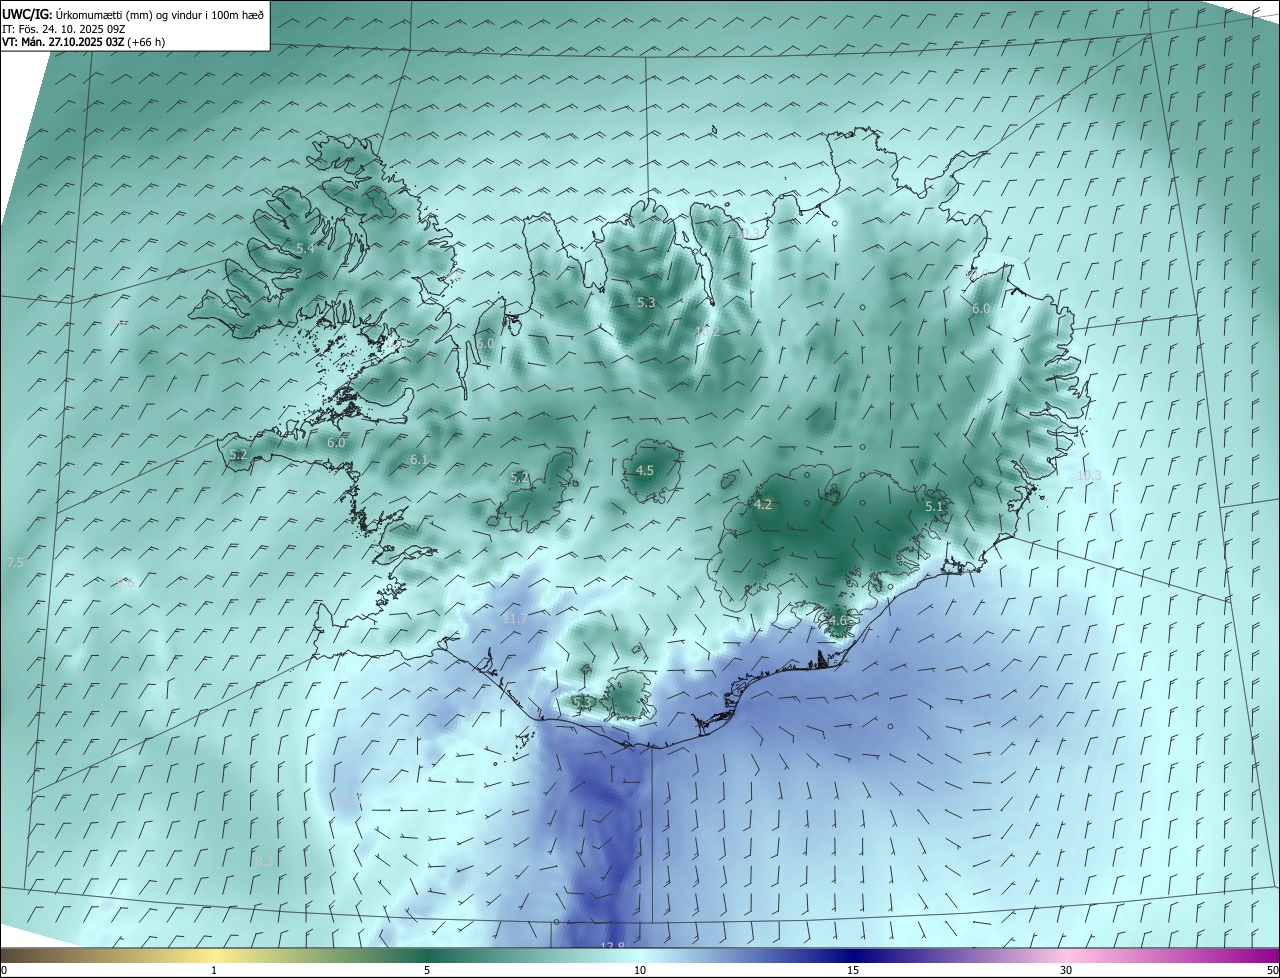The image size is (1280, 978).
Task: Click the 4.6 value near the south coast
Action: coord(838,620)
